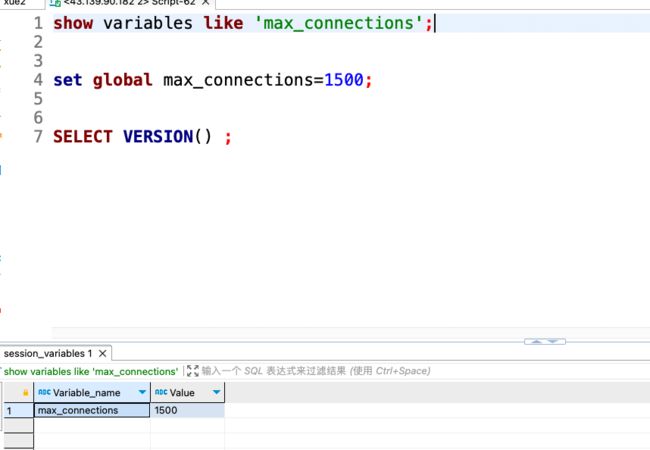
Task: Click the word 'variables' in line 1
Action: (148, 23)
